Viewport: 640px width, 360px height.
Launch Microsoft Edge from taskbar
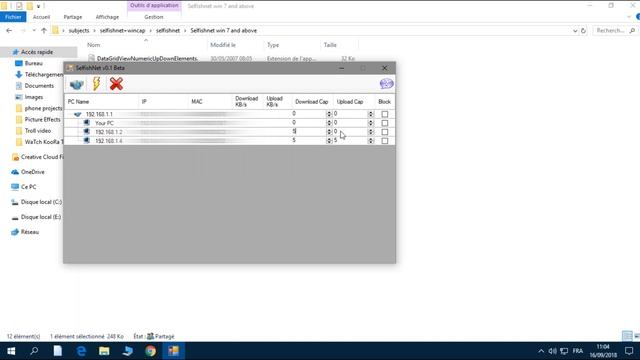(81, 351)
